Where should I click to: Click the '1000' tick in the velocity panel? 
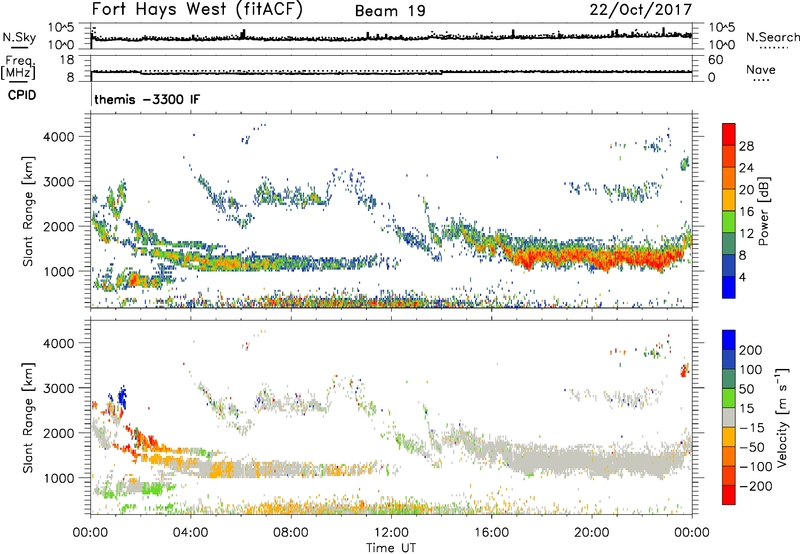tap(59, 478)
